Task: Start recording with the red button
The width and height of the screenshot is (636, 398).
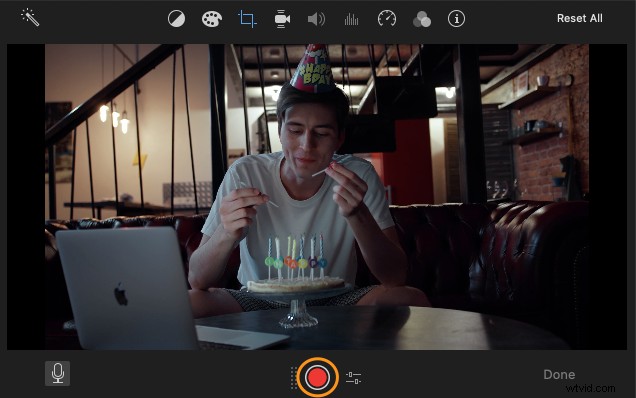Action: pyautogui.click(x=318, y=377)
